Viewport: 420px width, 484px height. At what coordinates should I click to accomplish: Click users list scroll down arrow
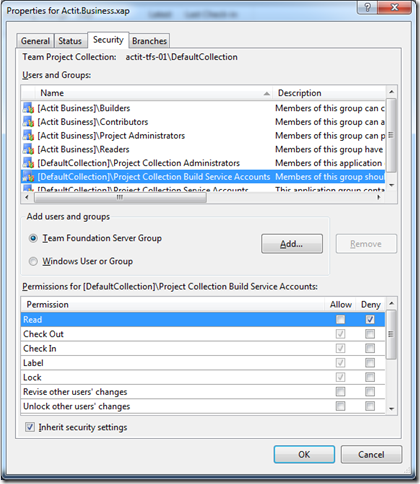tap(392, 185)
